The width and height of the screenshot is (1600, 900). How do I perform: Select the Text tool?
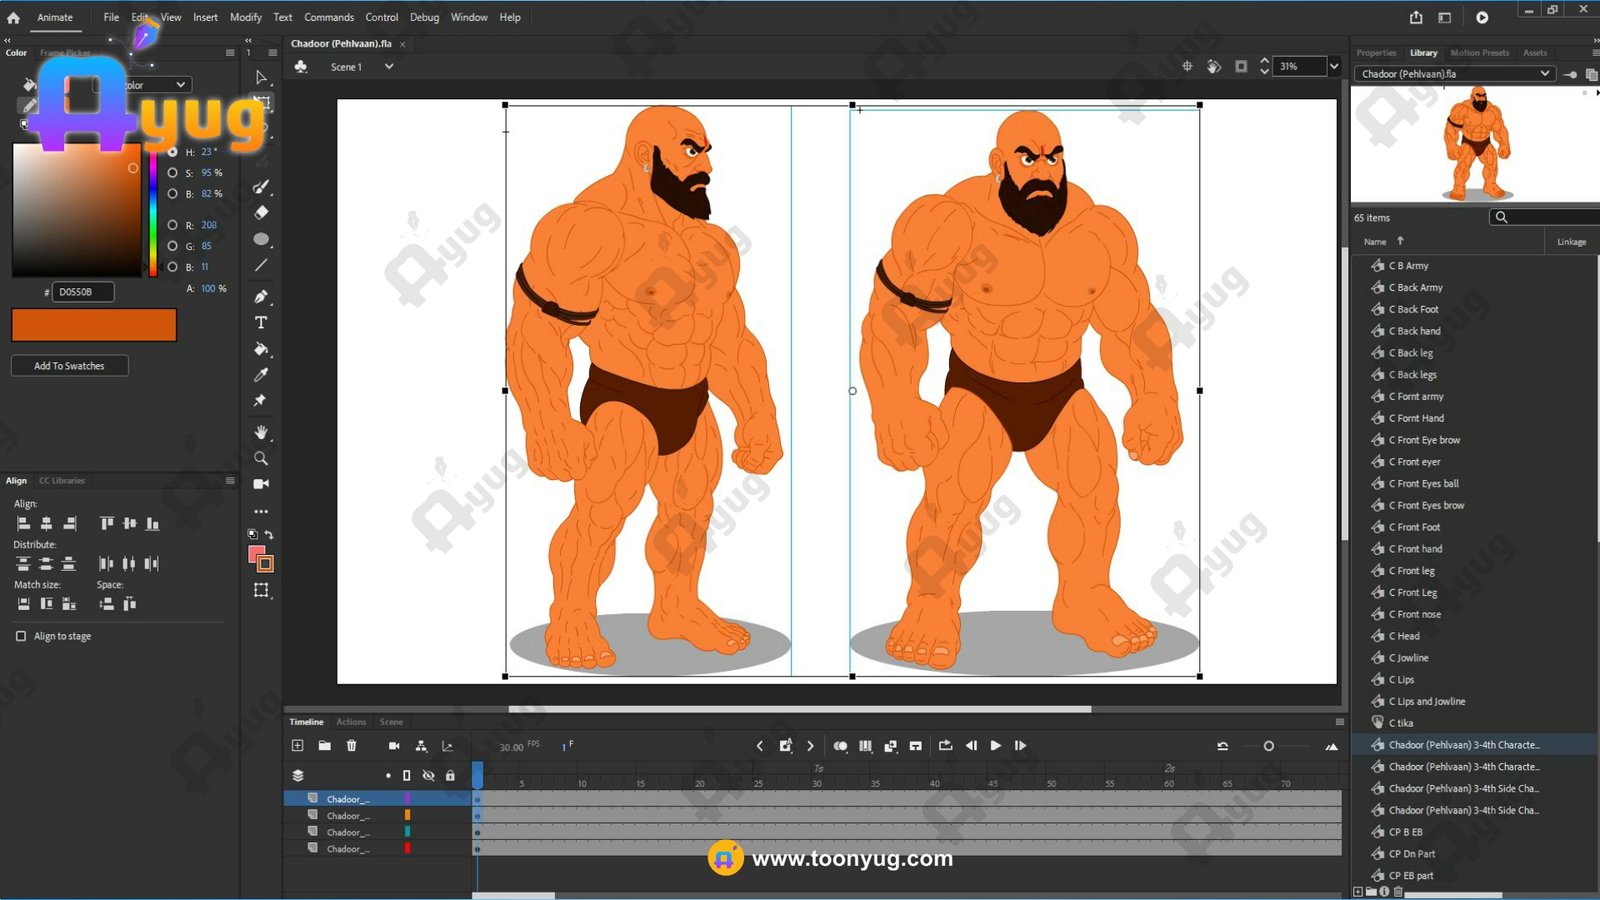click(x=261, y=323)
